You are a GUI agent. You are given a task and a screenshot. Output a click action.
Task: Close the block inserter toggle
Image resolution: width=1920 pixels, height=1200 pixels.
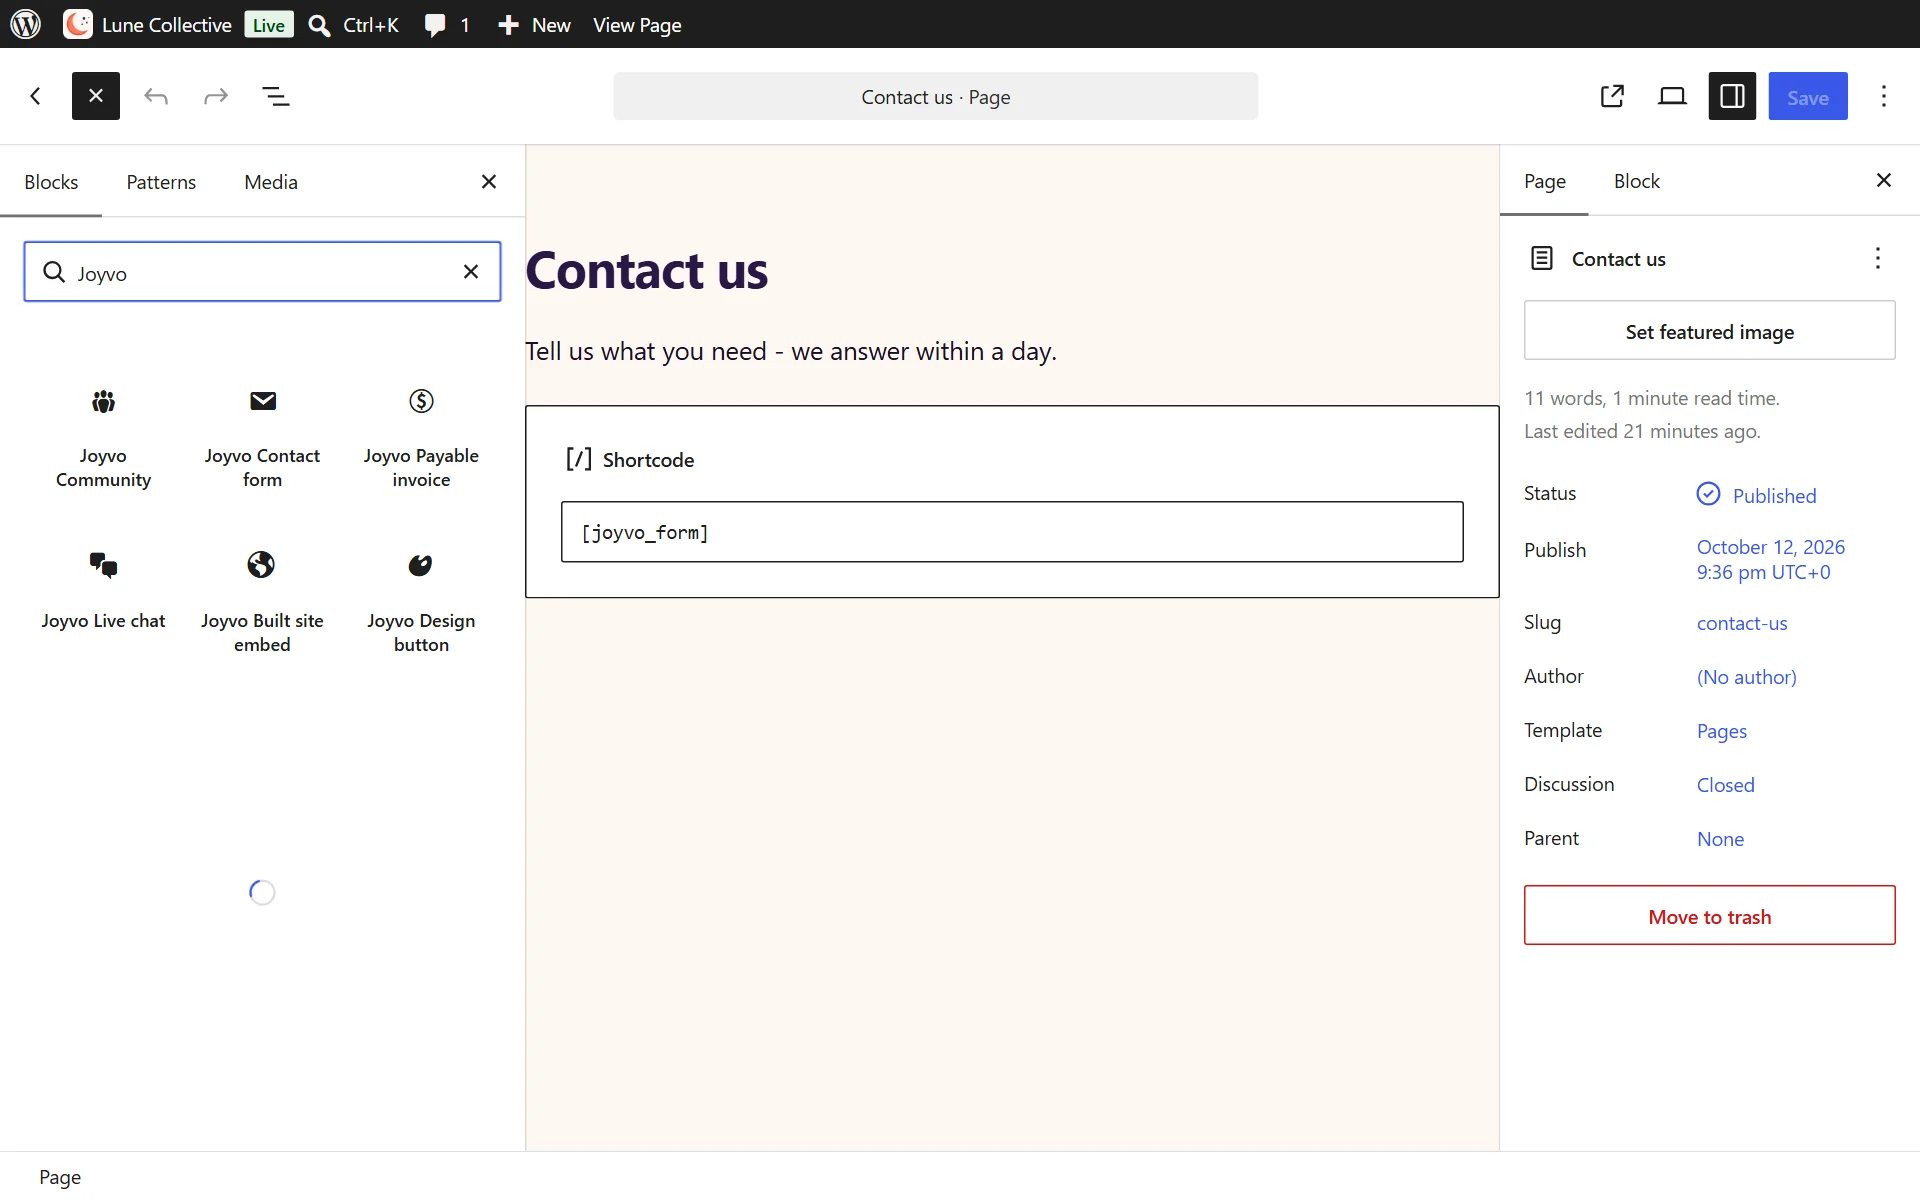point(96,96)
